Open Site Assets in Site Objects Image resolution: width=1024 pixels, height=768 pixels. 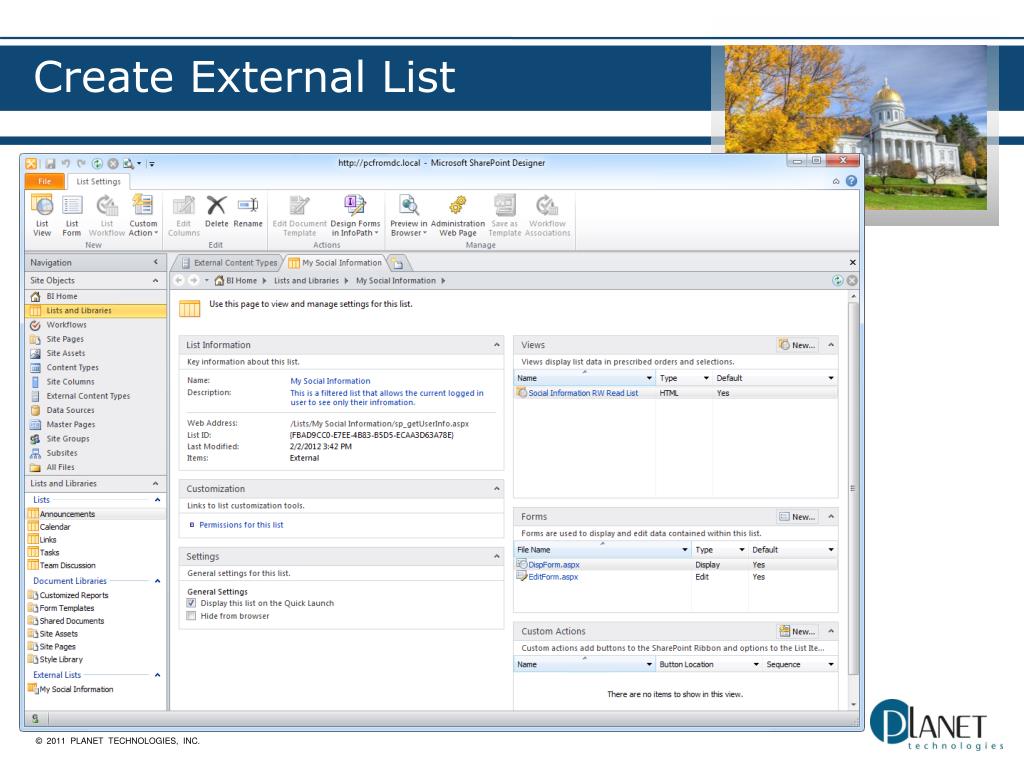click(95, 353)
